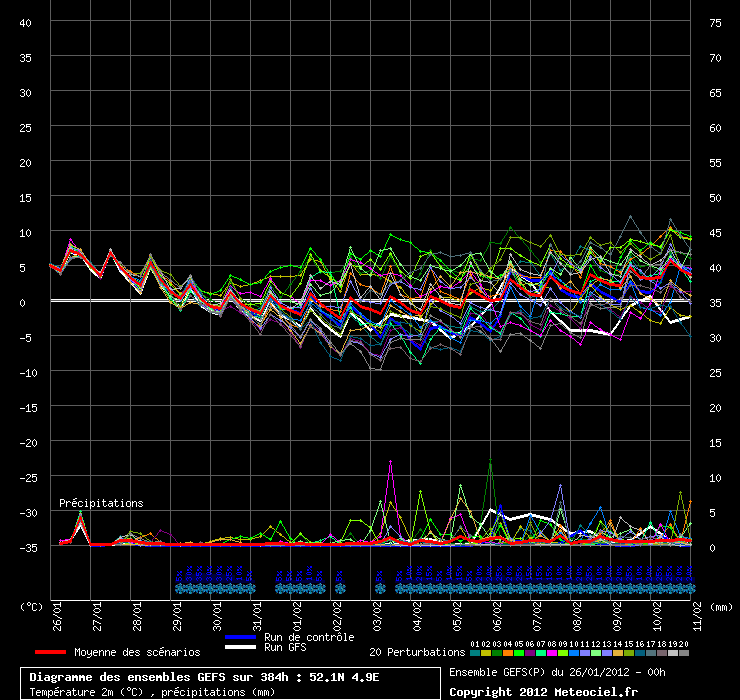Click the lone snowflake icon above the 03/02 date
This screenshot has width=740, height=700.
[380, 589]
